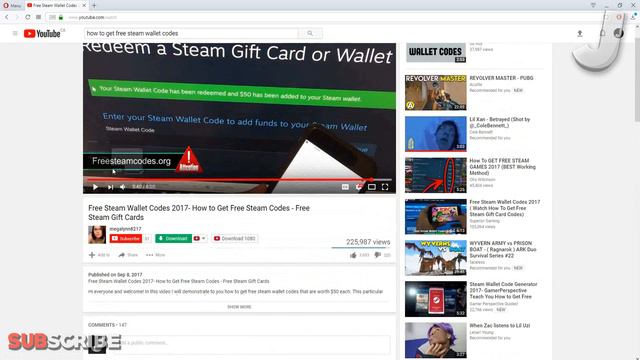640x360 pixels.
Task: Open video player settings gear
Action: coord(359,187)
